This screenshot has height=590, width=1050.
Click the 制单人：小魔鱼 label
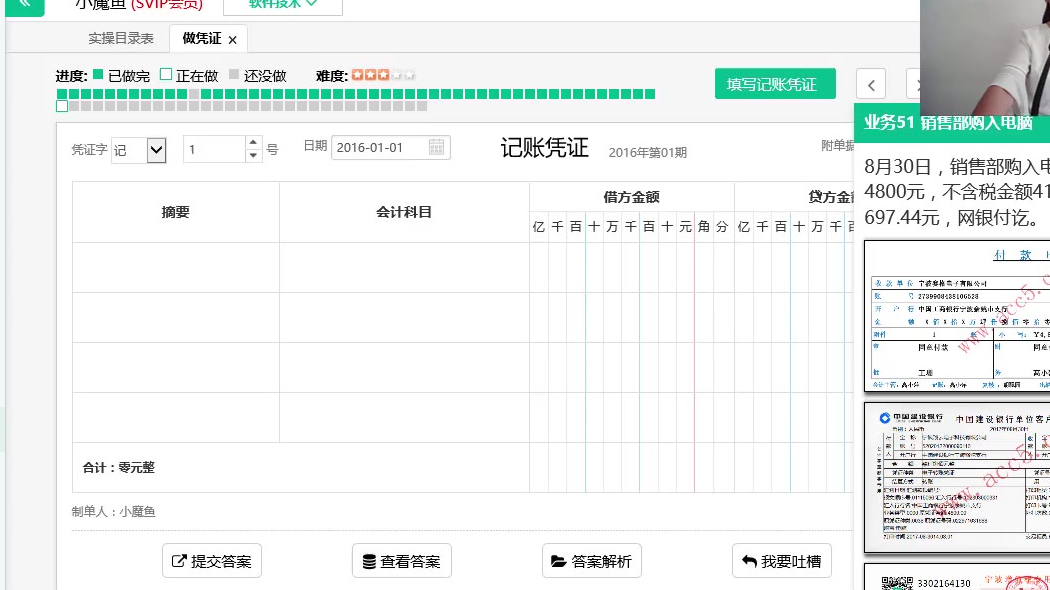[114, 512]
